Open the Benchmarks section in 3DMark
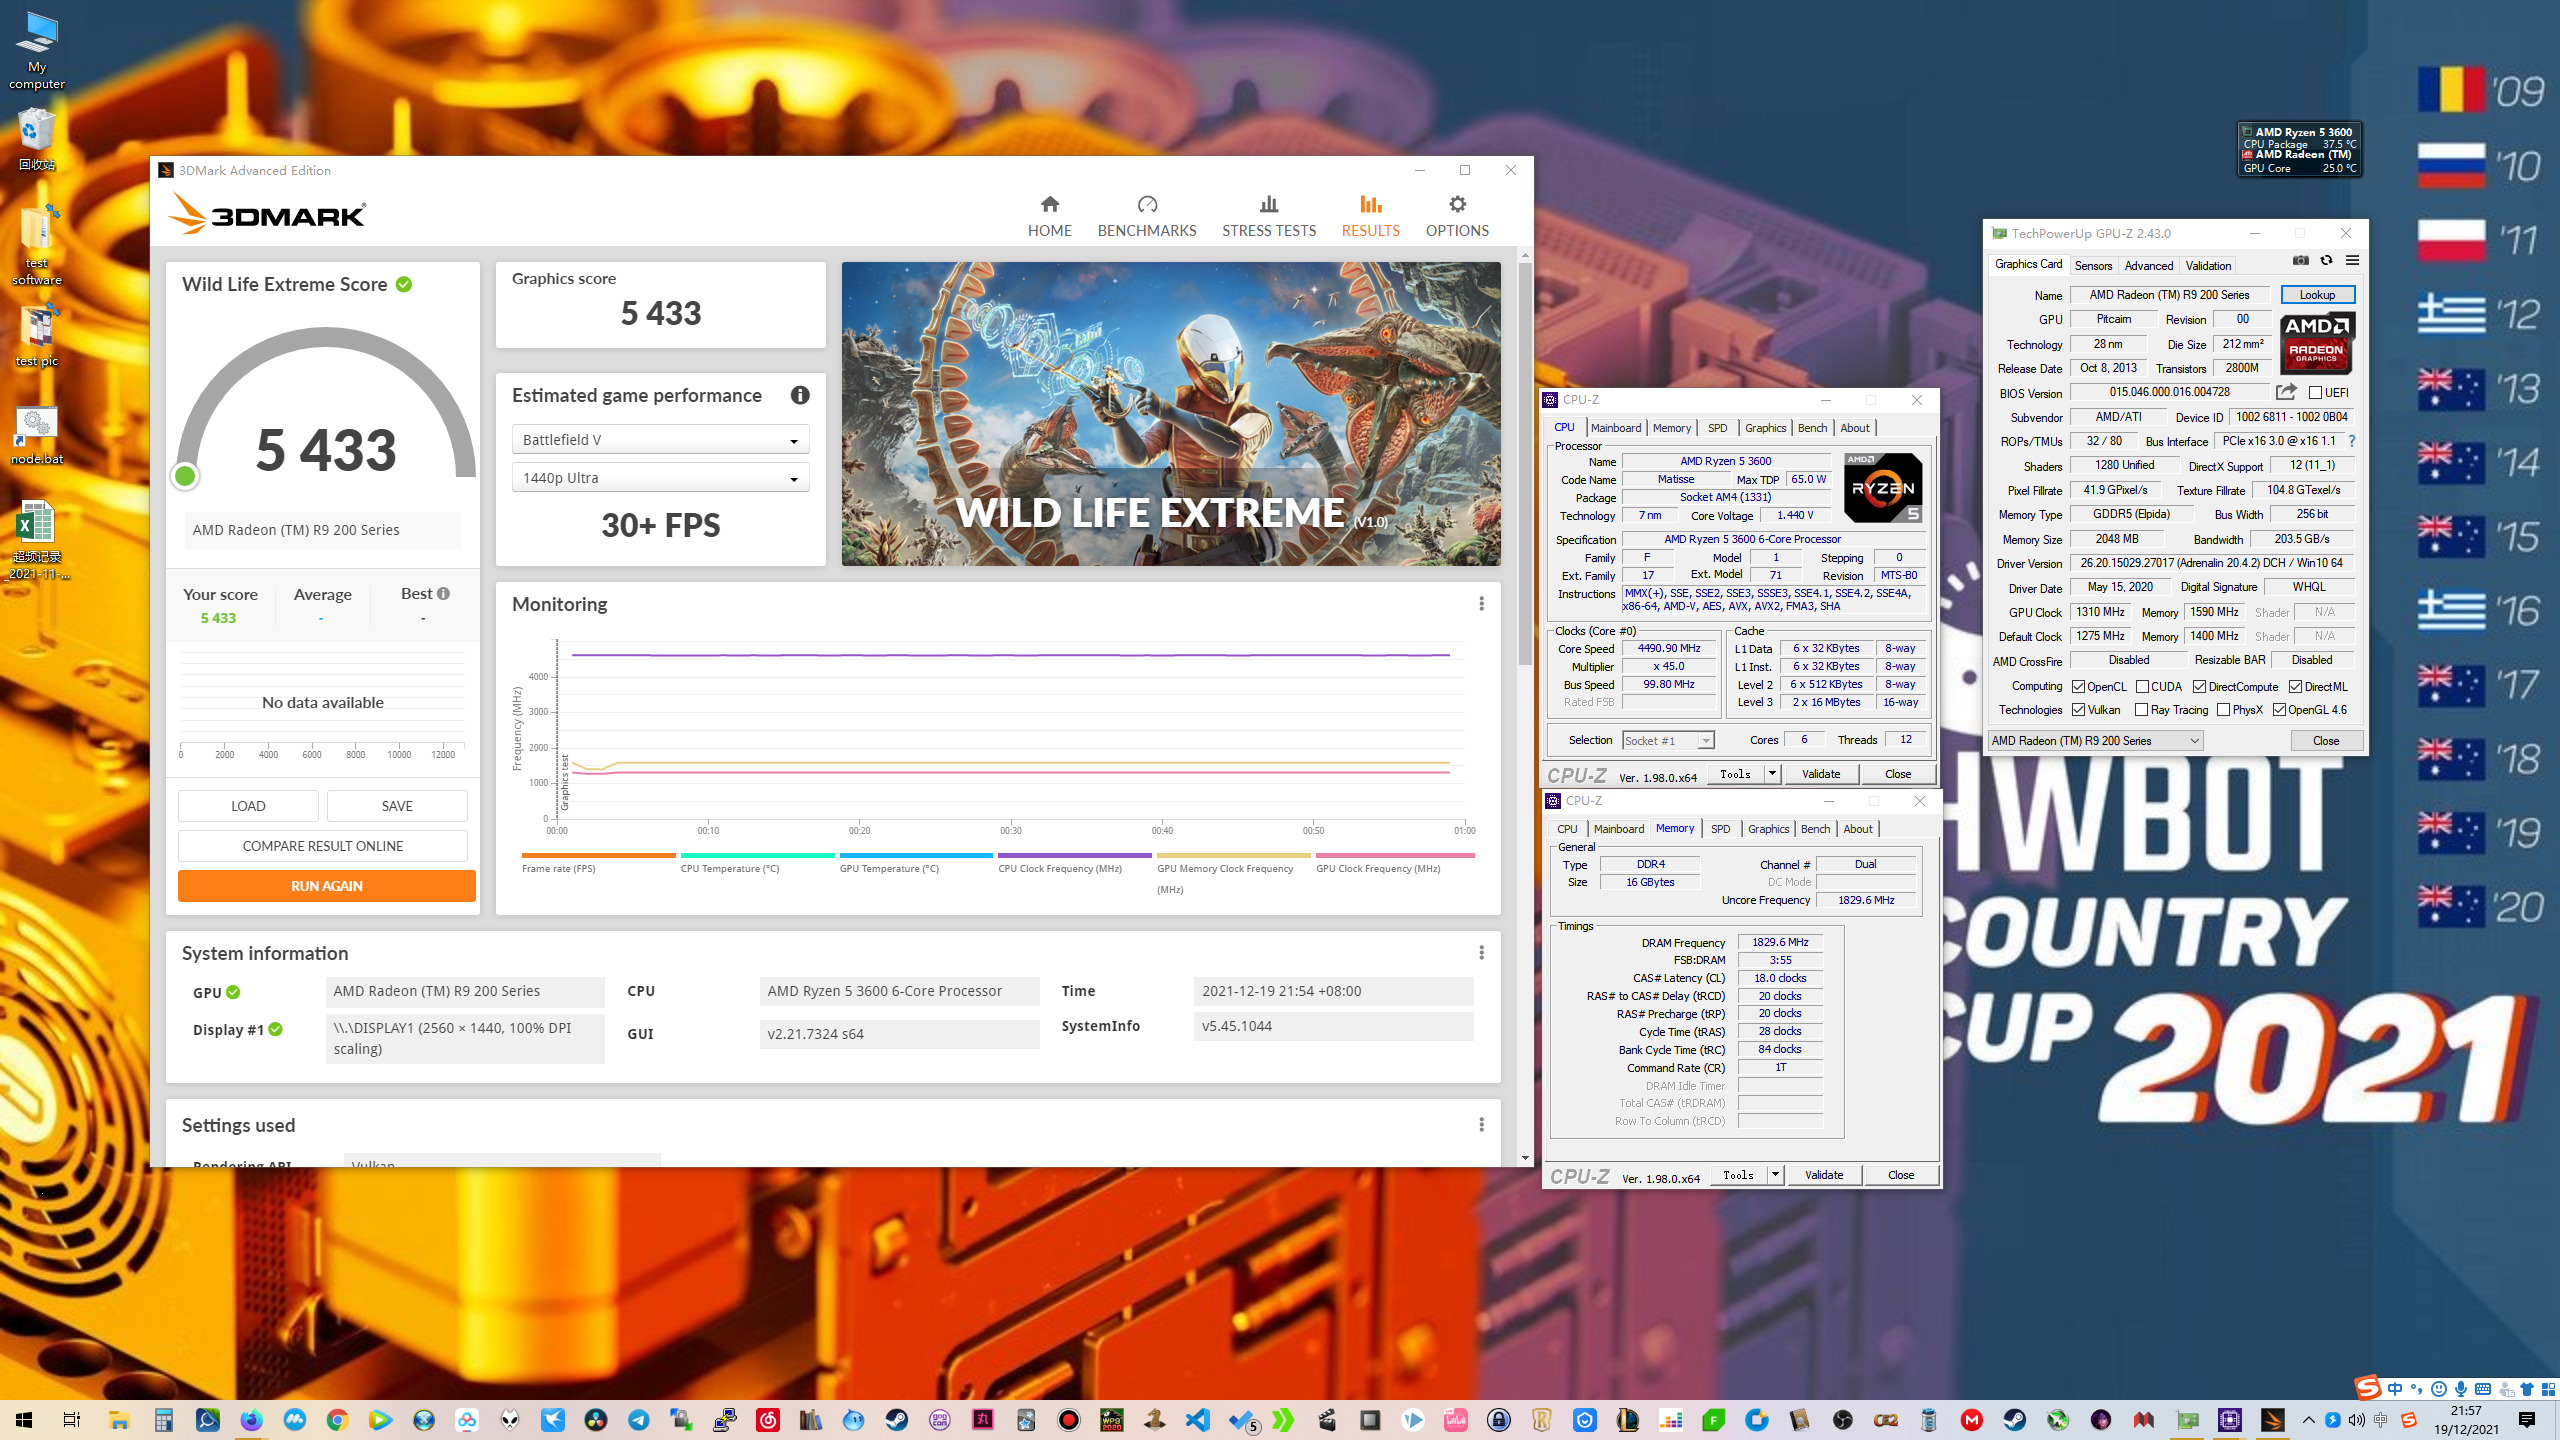This screenshot has width=2560, height=1440. click(1146, 216)
